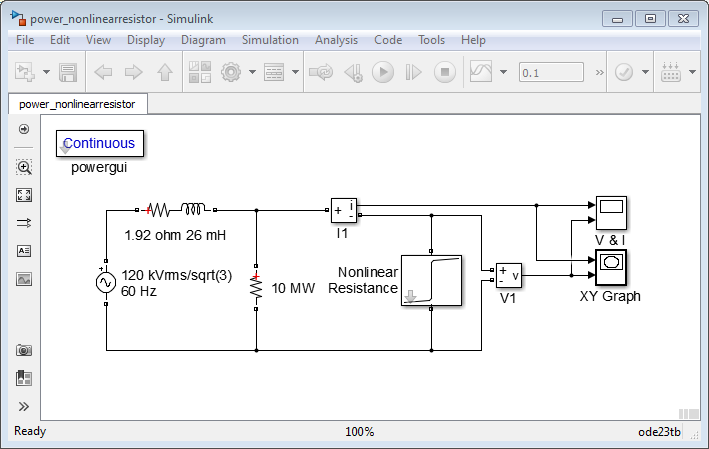Viewport: 709px width, 449px height.
Task: Click the Save model floppy icon
Action: tap(68, 73)
